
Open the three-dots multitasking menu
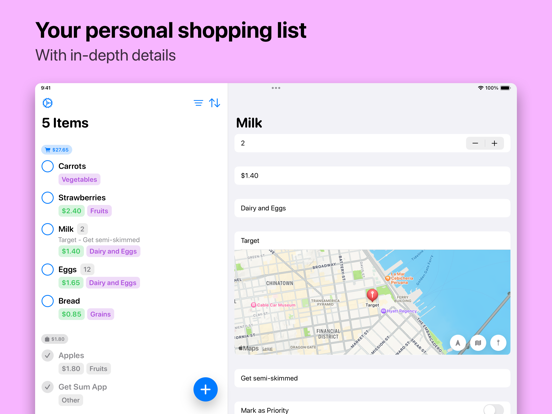point(276,88)
